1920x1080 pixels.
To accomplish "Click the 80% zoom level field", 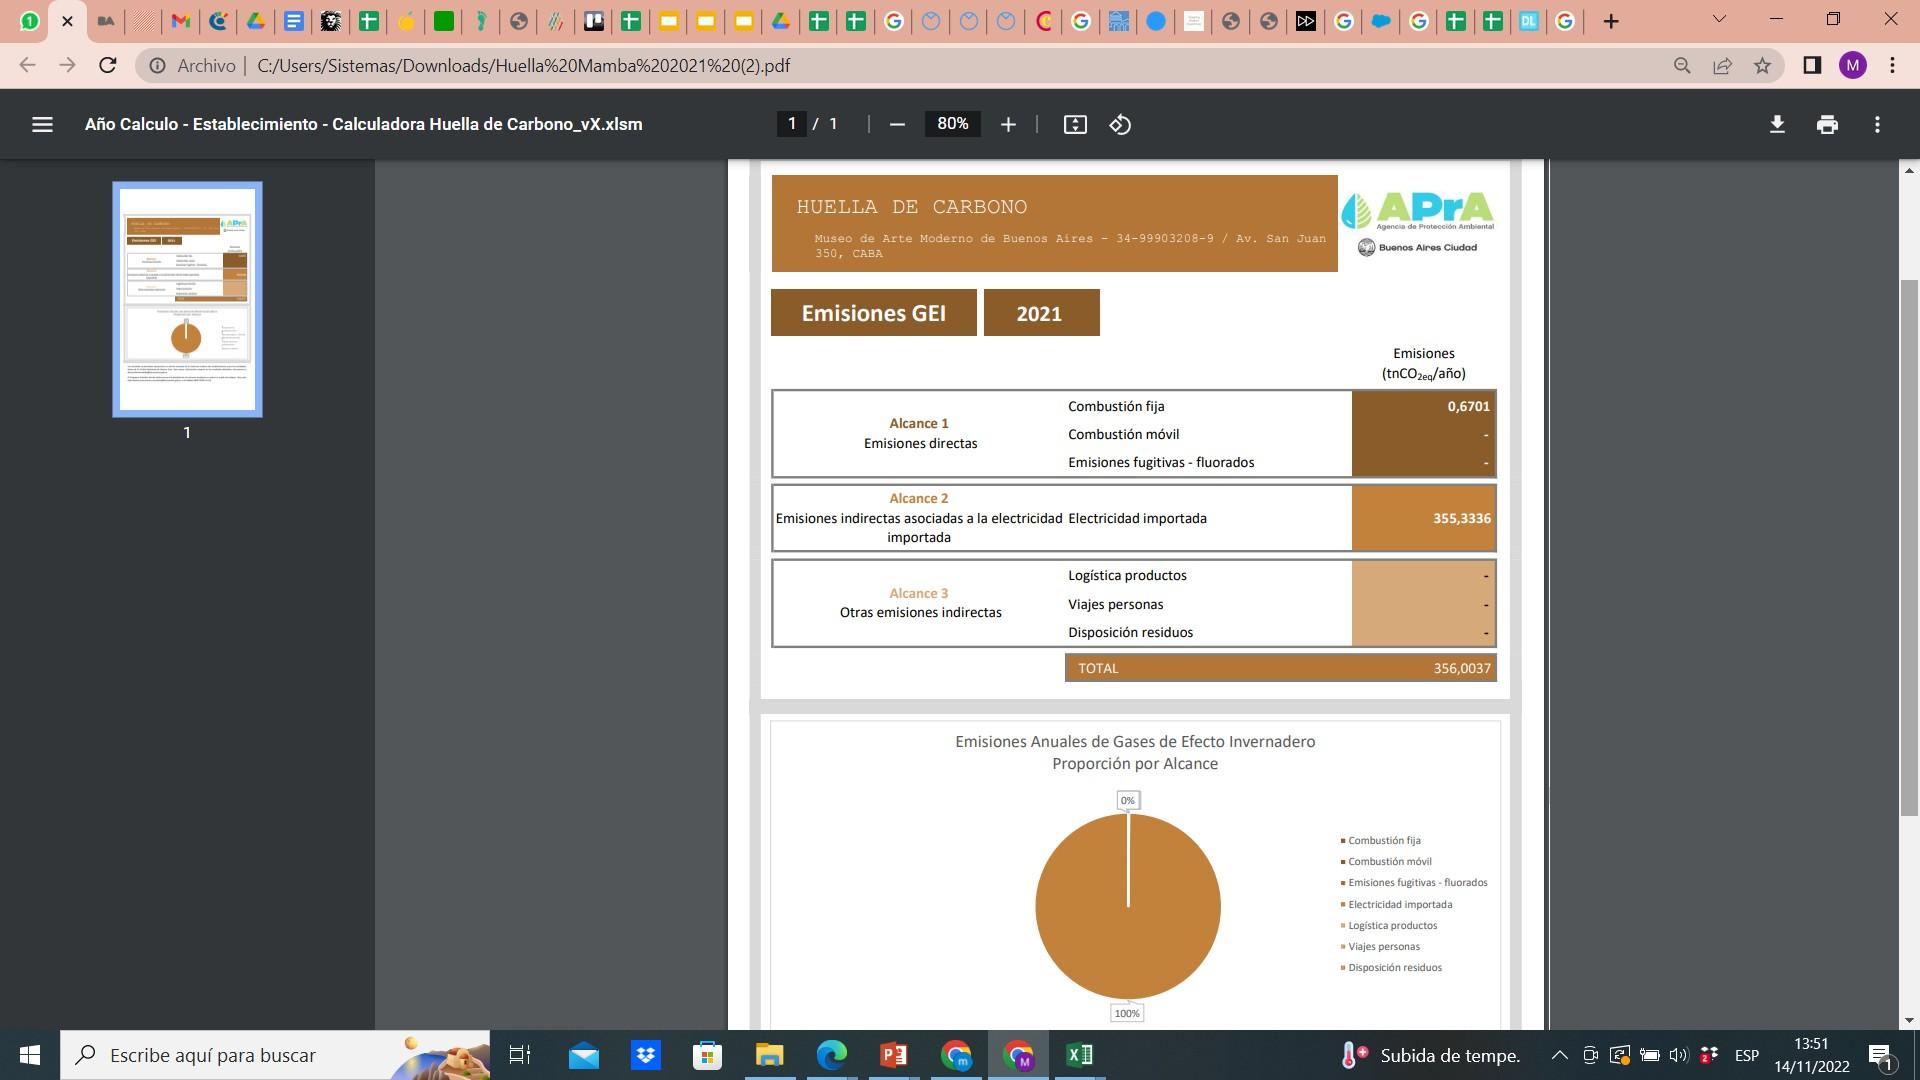I will pyautogui.click(x=952, y=124).
